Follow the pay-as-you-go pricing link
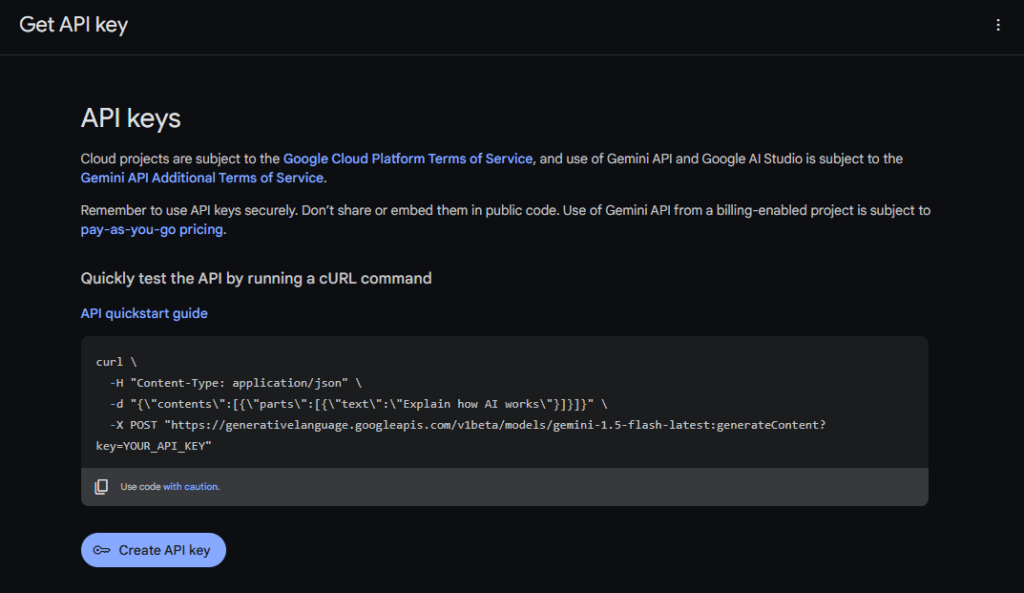This screenshot has width=1024, height=593. click(152, 229)
